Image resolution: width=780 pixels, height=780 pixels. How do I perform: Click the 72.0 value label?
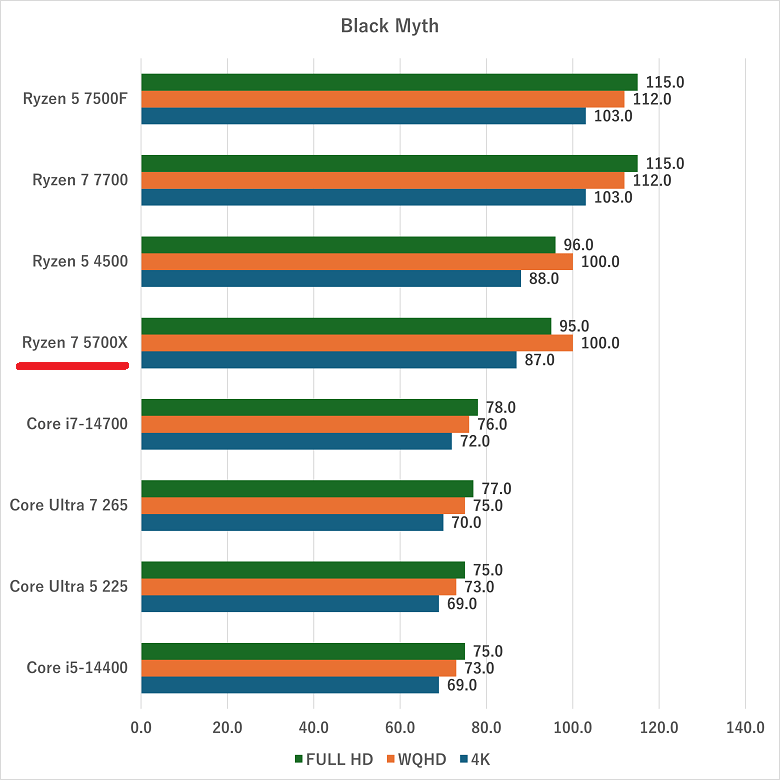pyautogui.click(x=475, y=441)
